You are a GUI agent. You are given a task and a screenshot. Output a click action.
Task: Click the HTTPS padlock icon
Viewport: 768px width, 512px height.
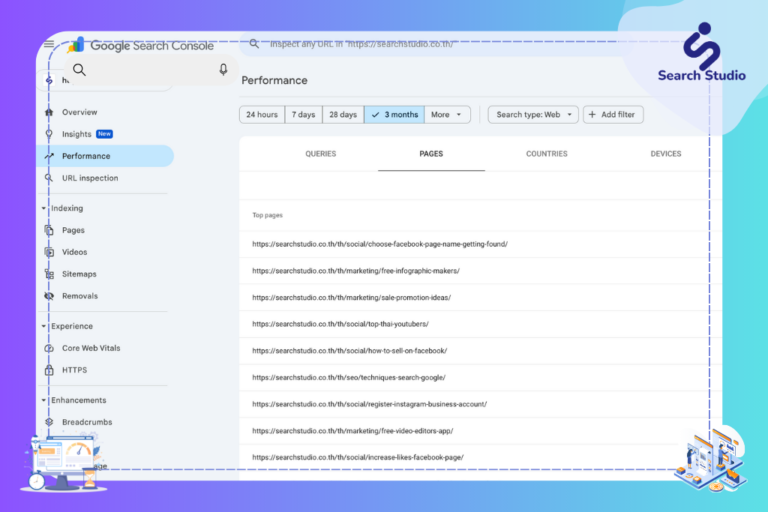pos(49,370)
